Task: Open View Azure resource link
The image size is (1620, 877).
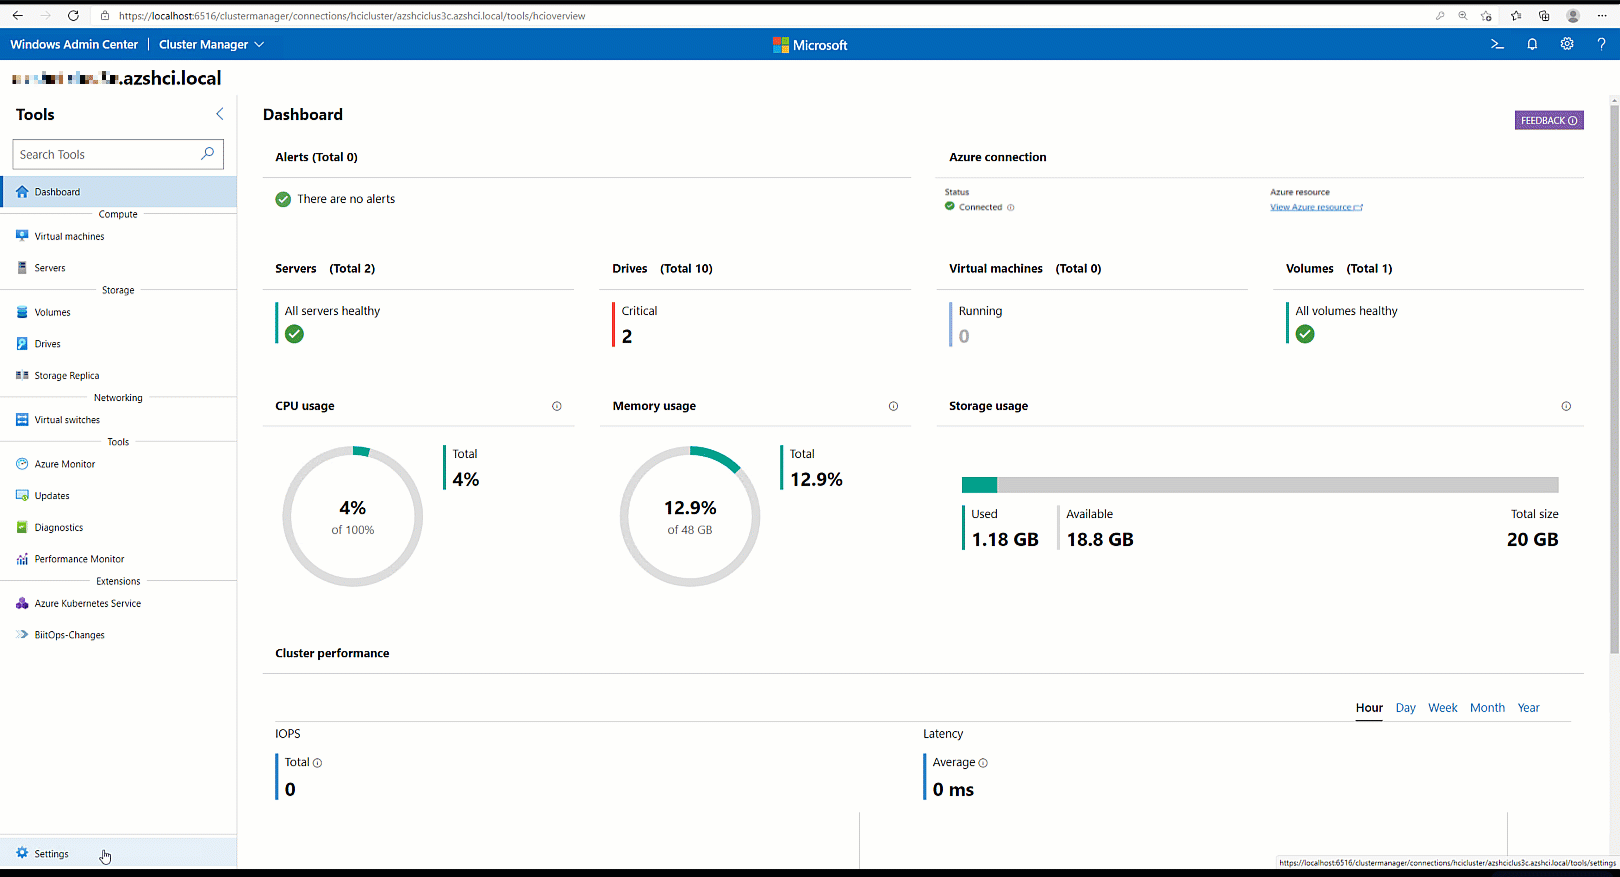Action: click(x=1315, y=208)
